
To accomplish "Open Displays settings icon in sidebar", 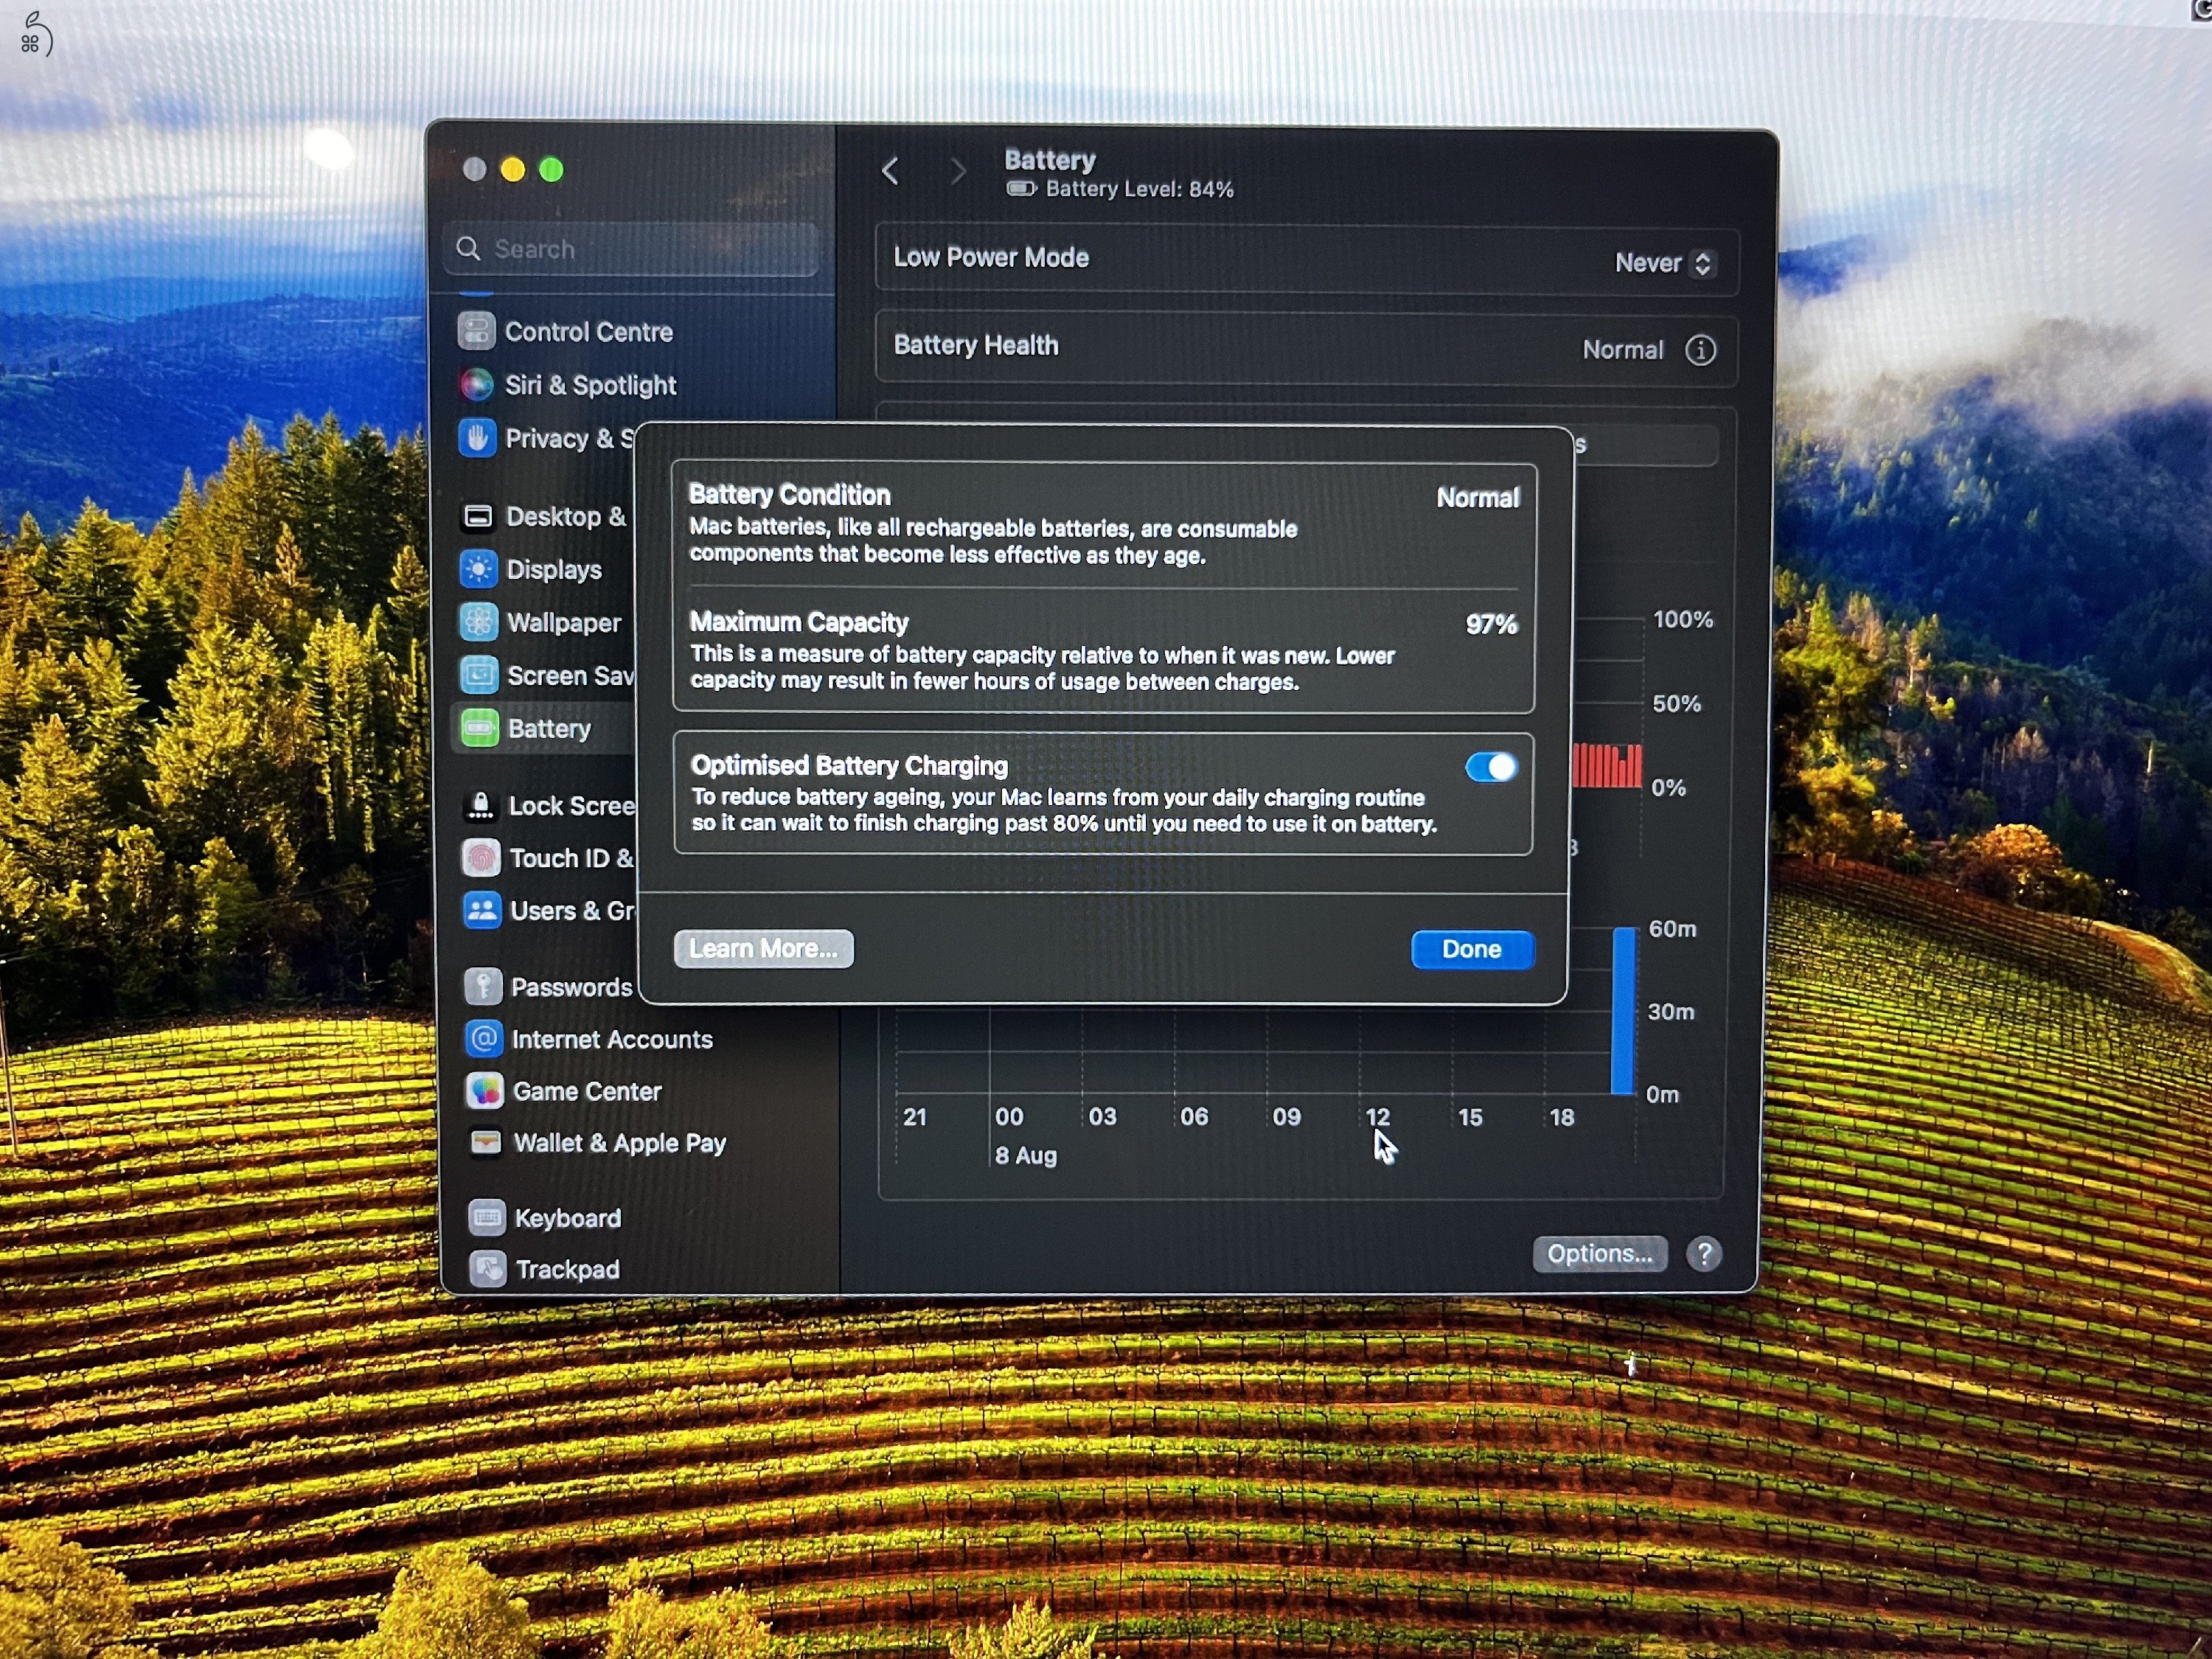I will point(478,569).
